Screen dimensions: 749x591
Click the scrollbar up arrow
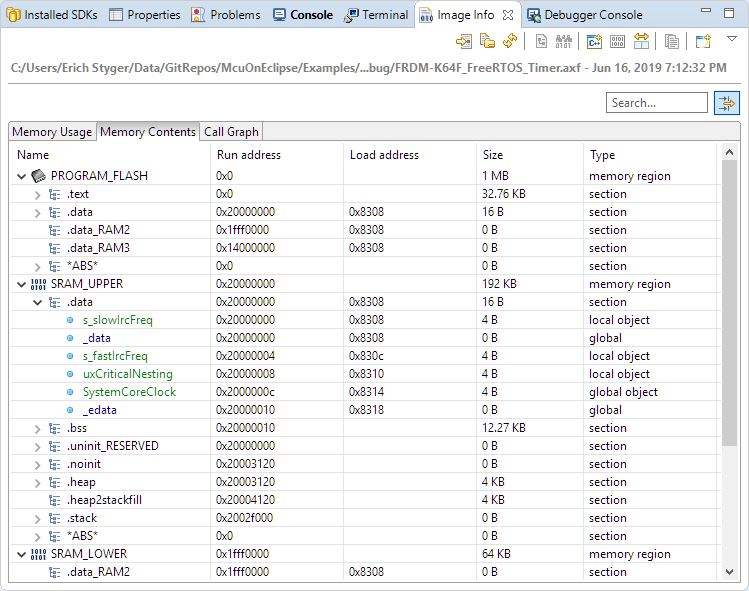[x=729, y=152]
